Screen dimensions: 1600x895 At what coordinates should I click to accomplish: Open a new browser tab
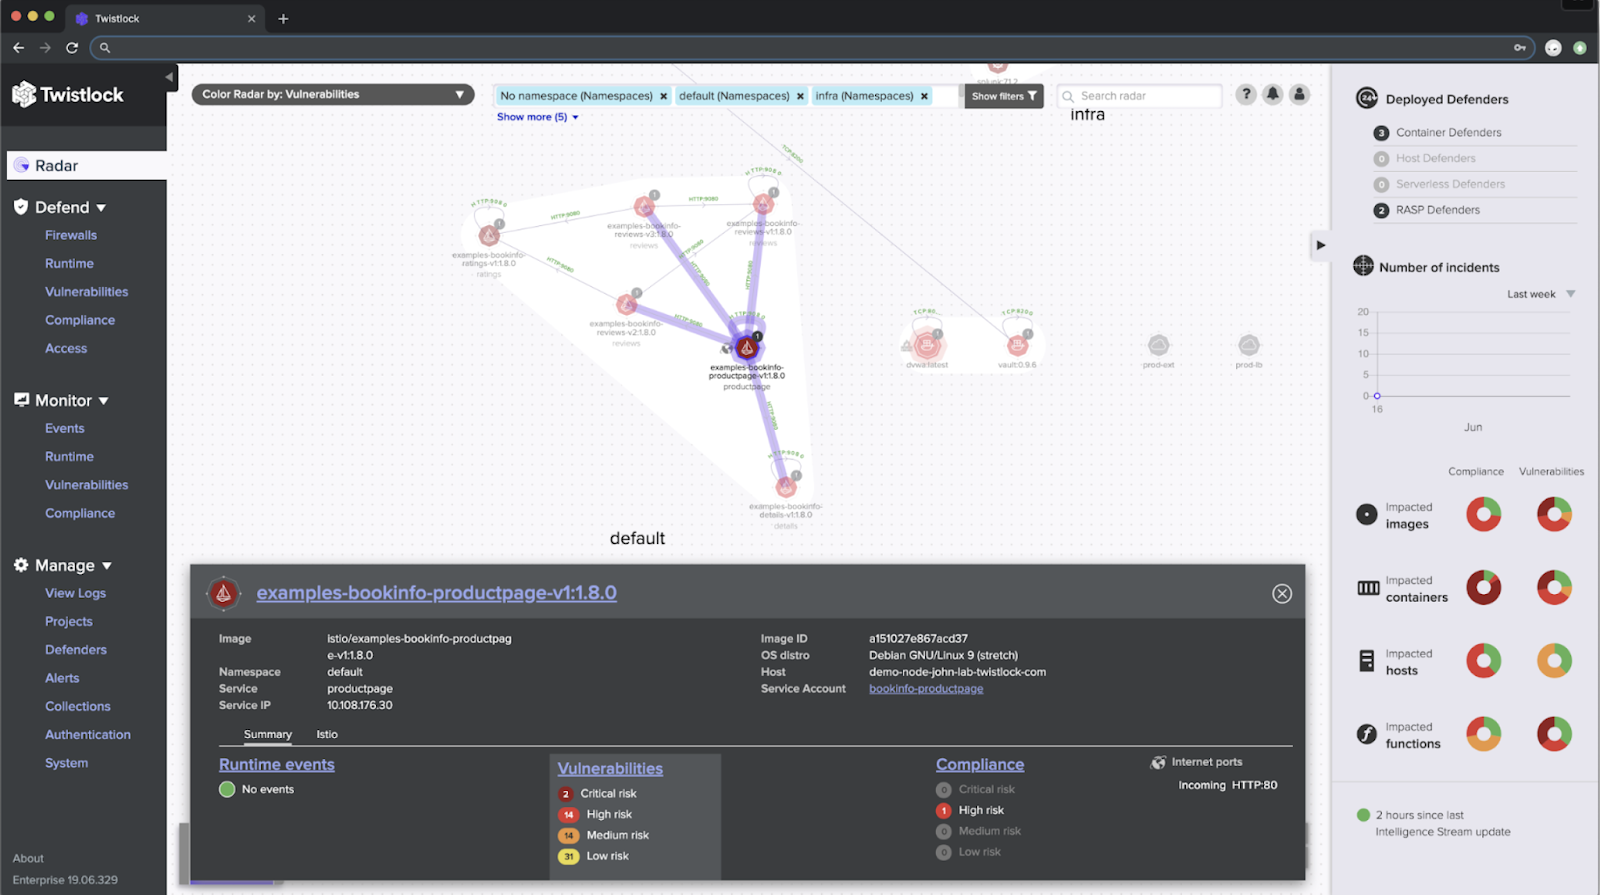283,18
